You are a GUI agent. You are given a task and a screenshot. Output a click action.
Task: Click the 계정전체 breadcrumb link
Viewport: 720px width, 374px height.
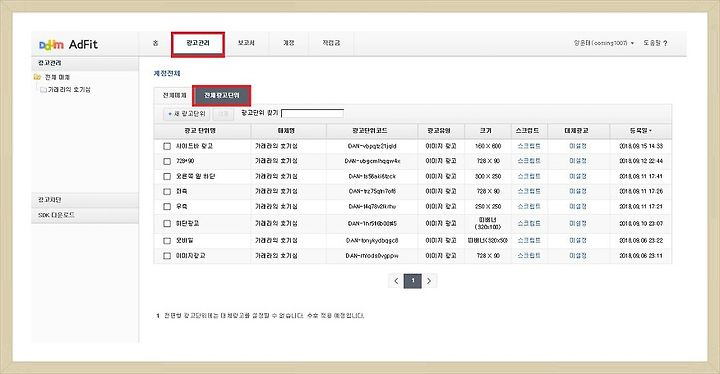coord(167,74)
